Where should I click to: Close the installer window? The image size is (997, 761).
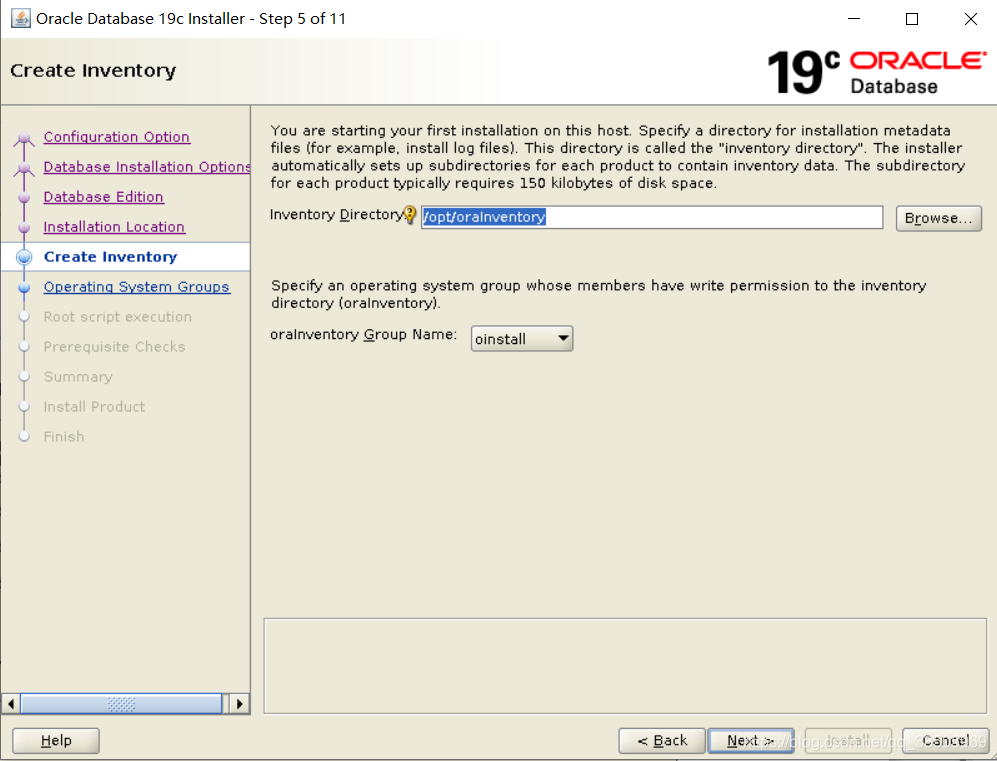click(x=970, y=19)
